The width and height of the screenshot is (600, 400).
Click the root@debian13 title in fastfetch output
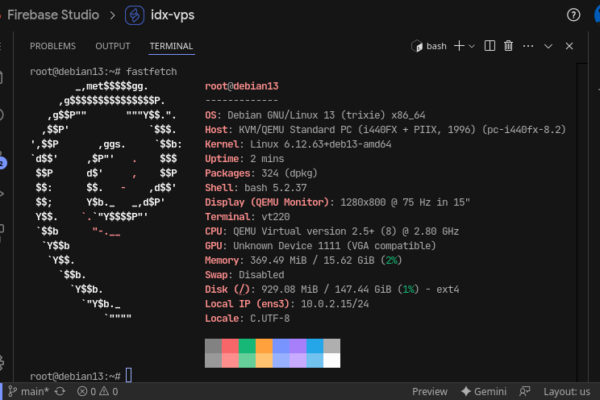[x=242, y=86]
